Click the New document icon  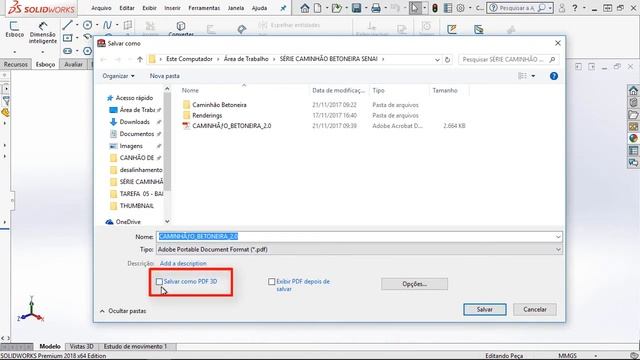(x=318, y=8)
